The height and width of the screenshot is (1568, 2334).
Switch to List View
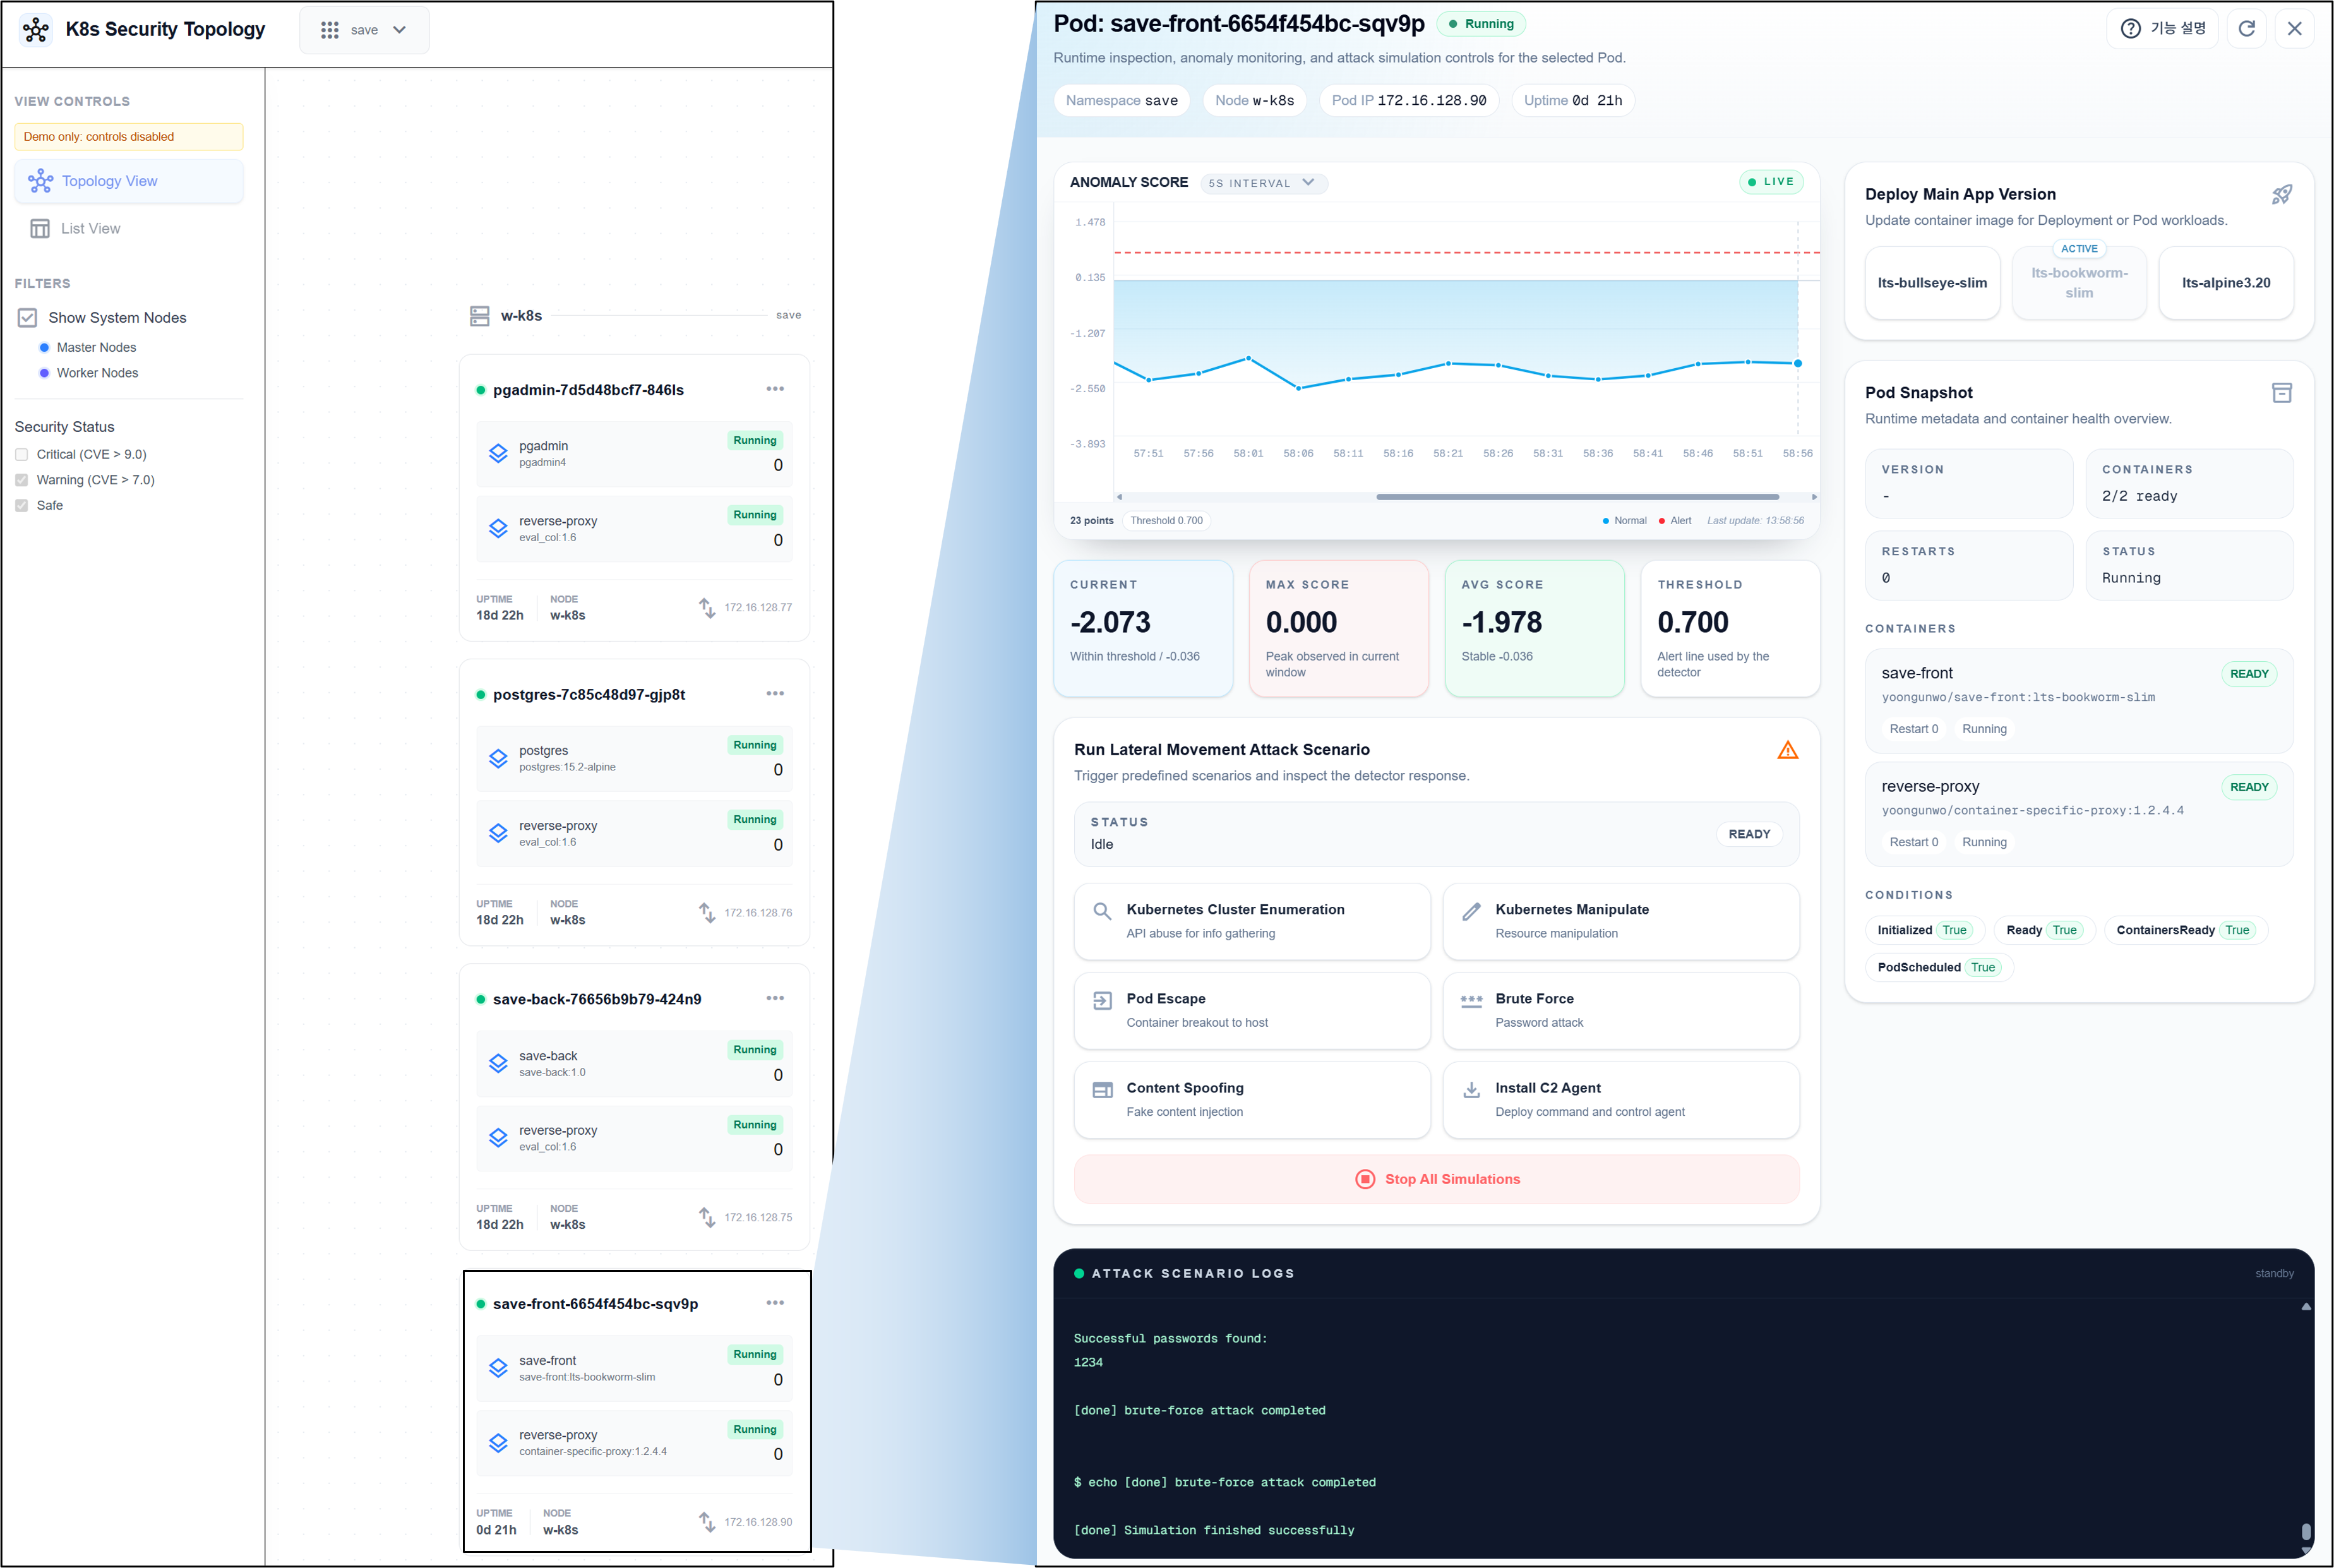coord(90,228)
